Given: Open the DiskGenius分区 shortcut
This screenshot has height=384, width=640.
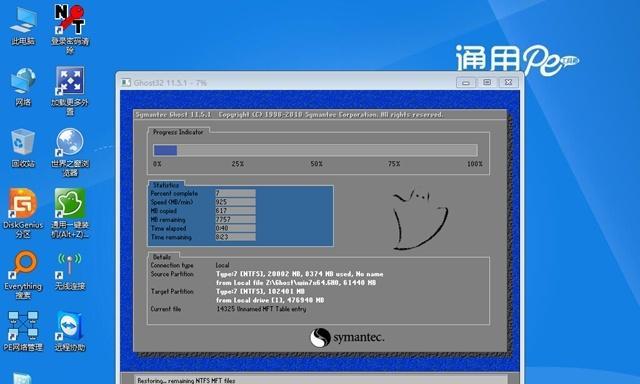Looking at the screenshot, I should coord(23,213).
